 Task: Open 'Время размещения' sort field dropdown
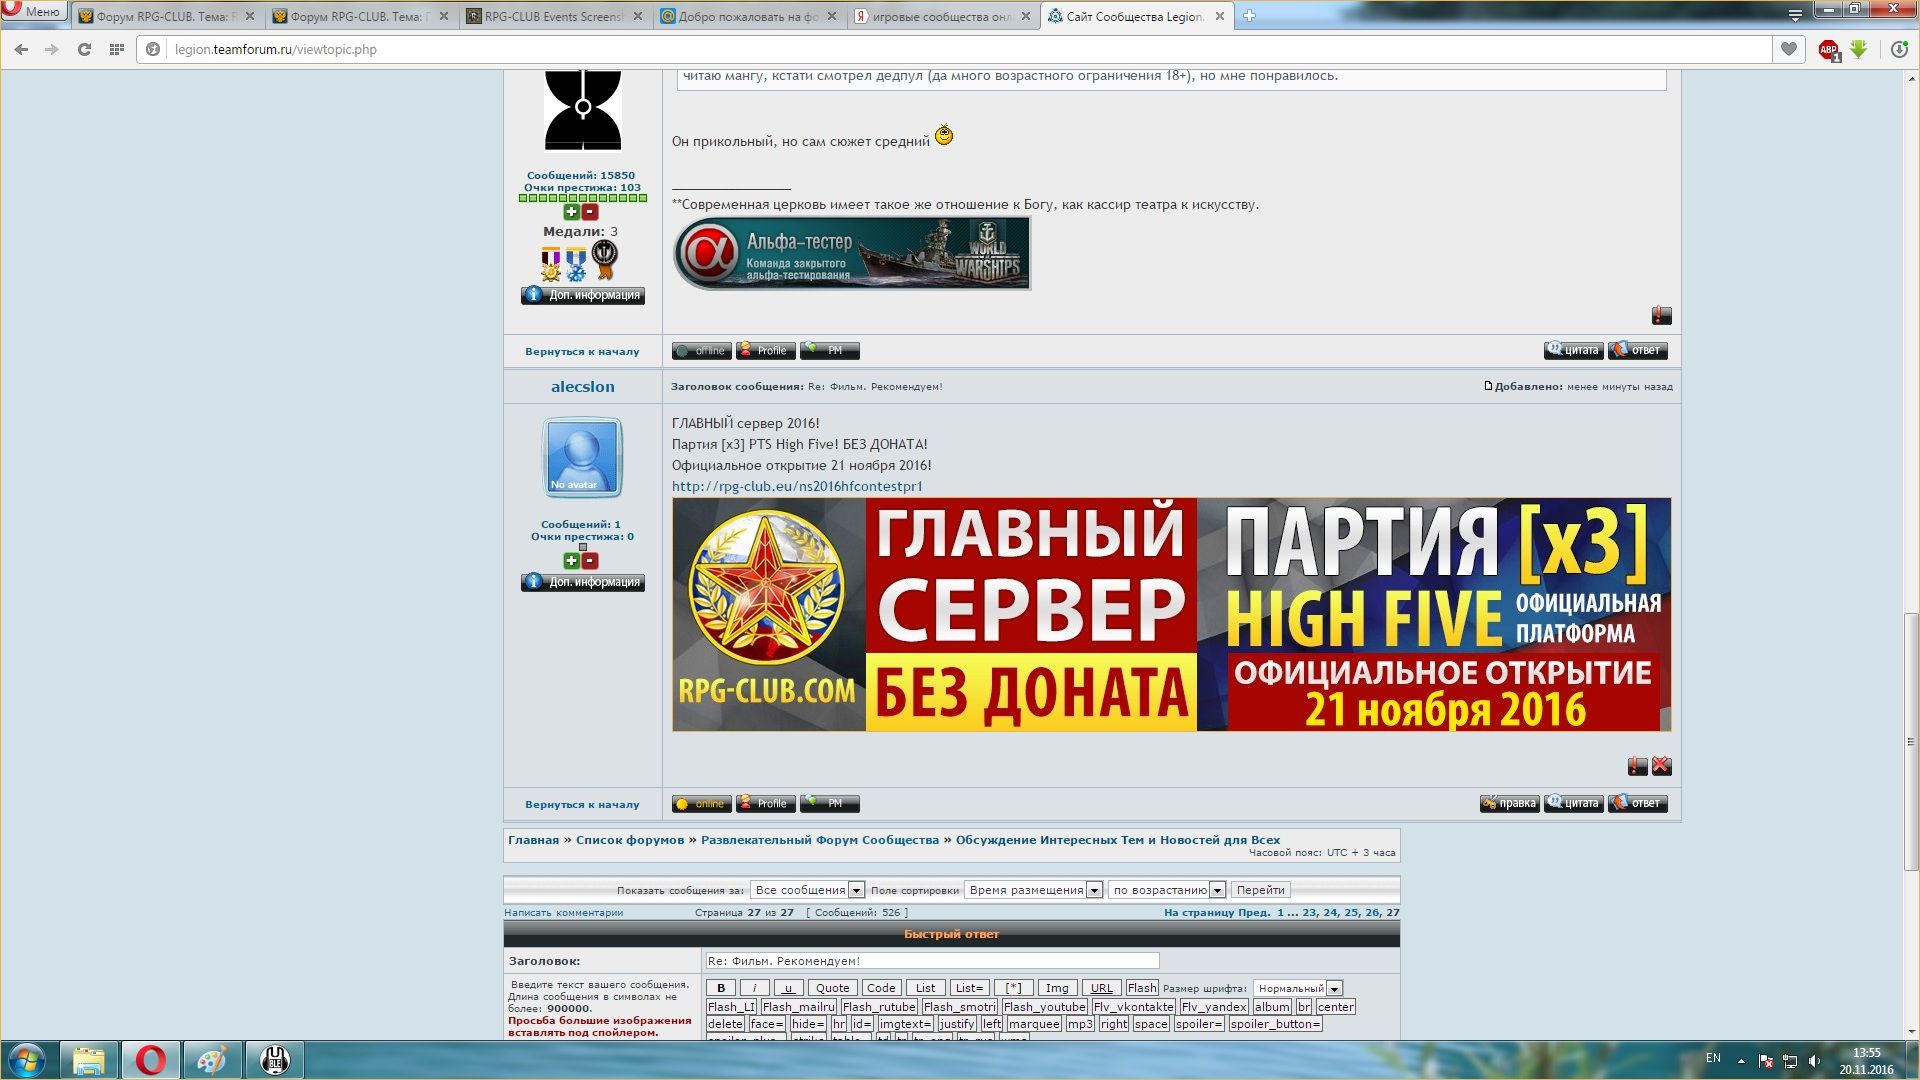click(1034, 890)
